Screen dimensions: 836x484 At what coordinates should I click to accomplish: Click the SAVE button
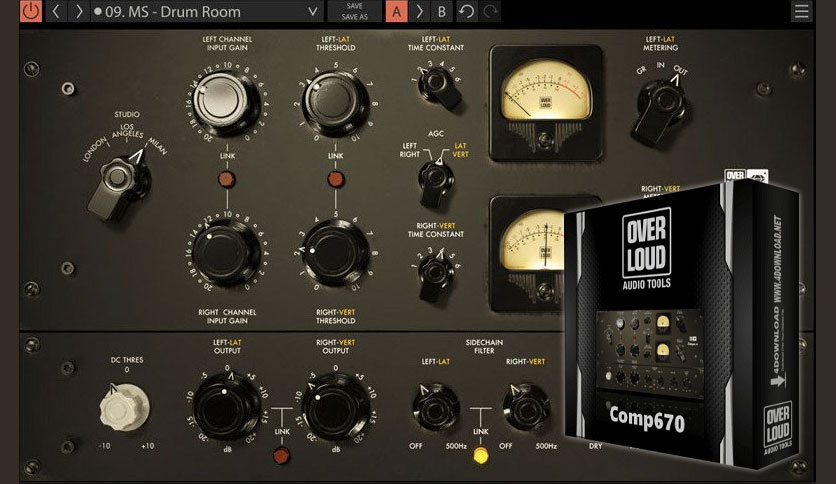(355, 6)
